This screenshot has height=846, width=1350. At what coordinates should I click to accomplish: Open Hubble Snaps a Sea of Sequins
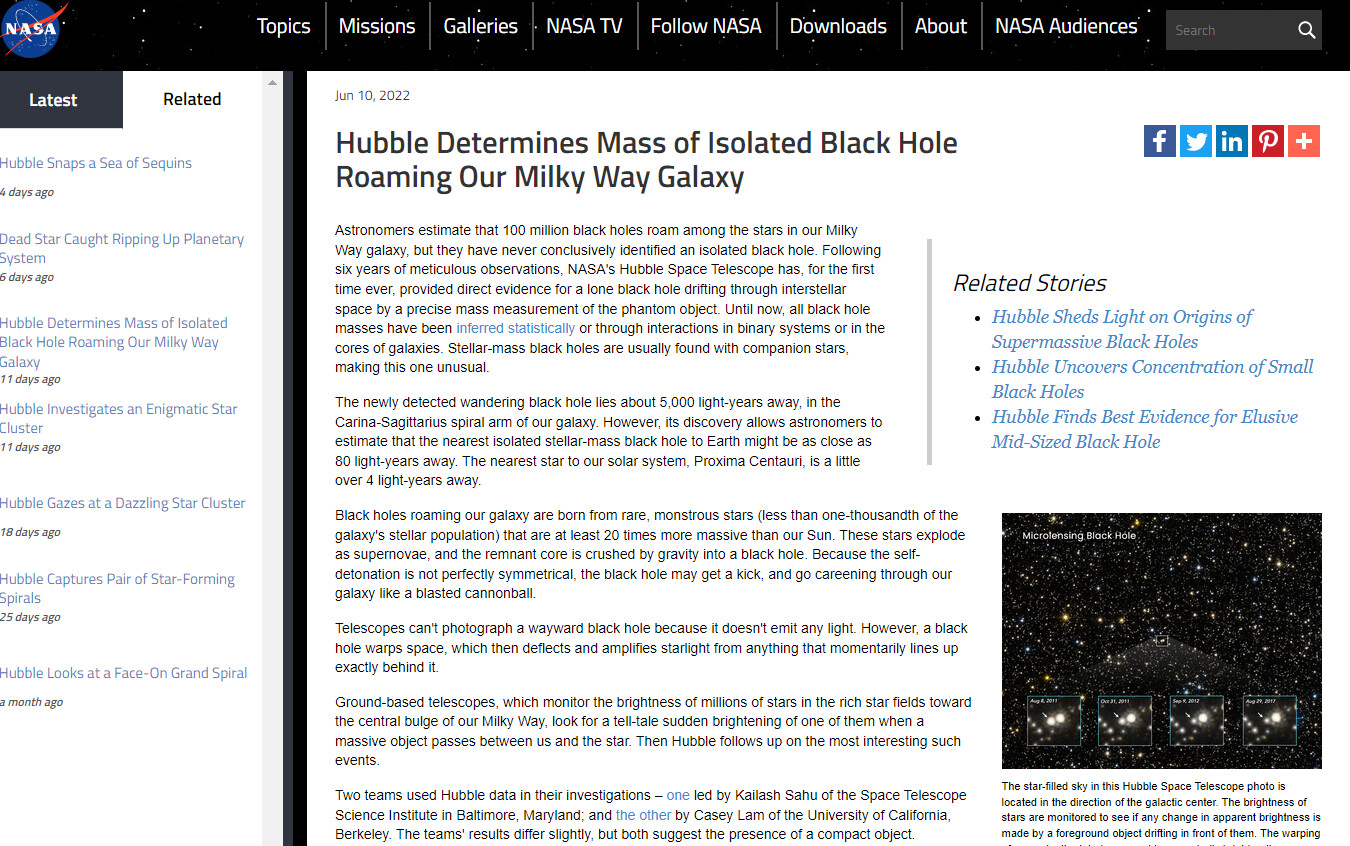click(x=96, y=163)
